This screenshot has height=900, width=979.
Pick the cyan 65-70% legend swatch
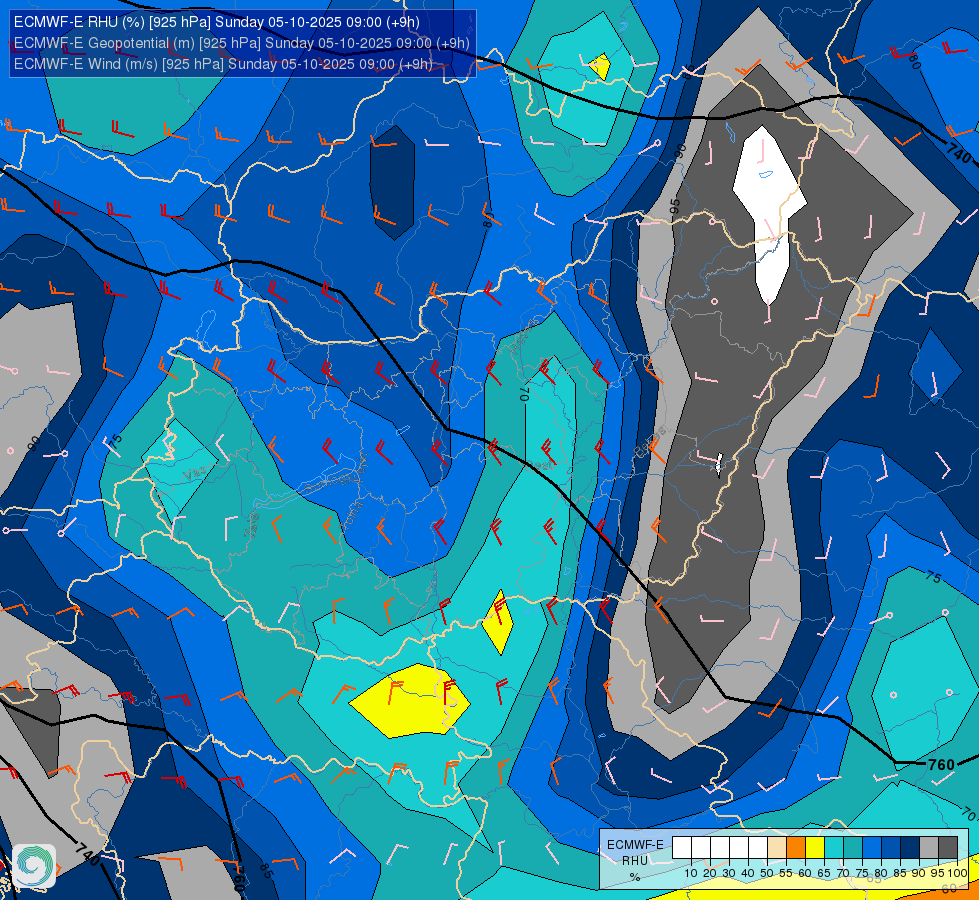click(834, 847)
